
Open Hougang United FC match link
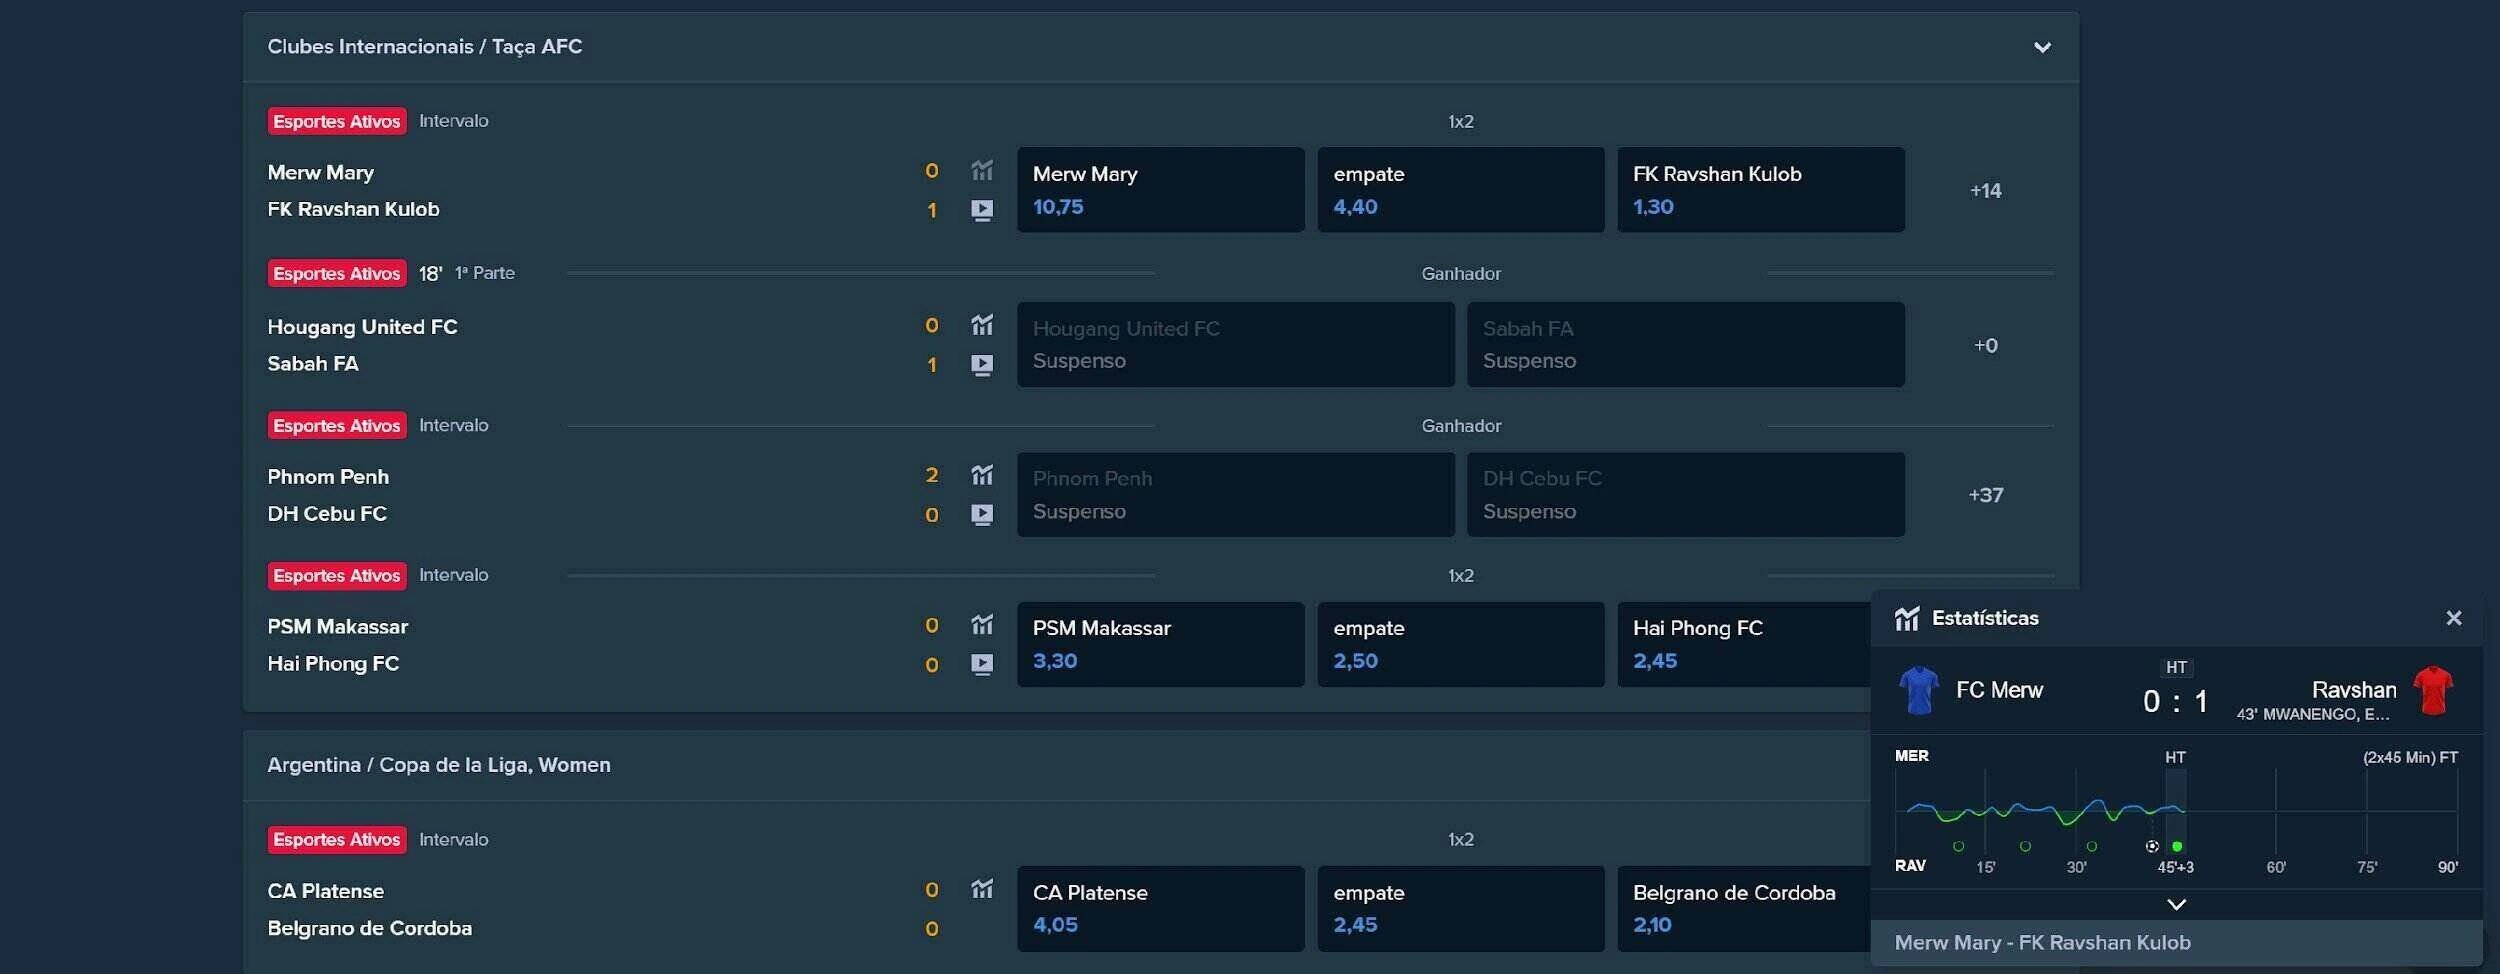coord(362,327)
